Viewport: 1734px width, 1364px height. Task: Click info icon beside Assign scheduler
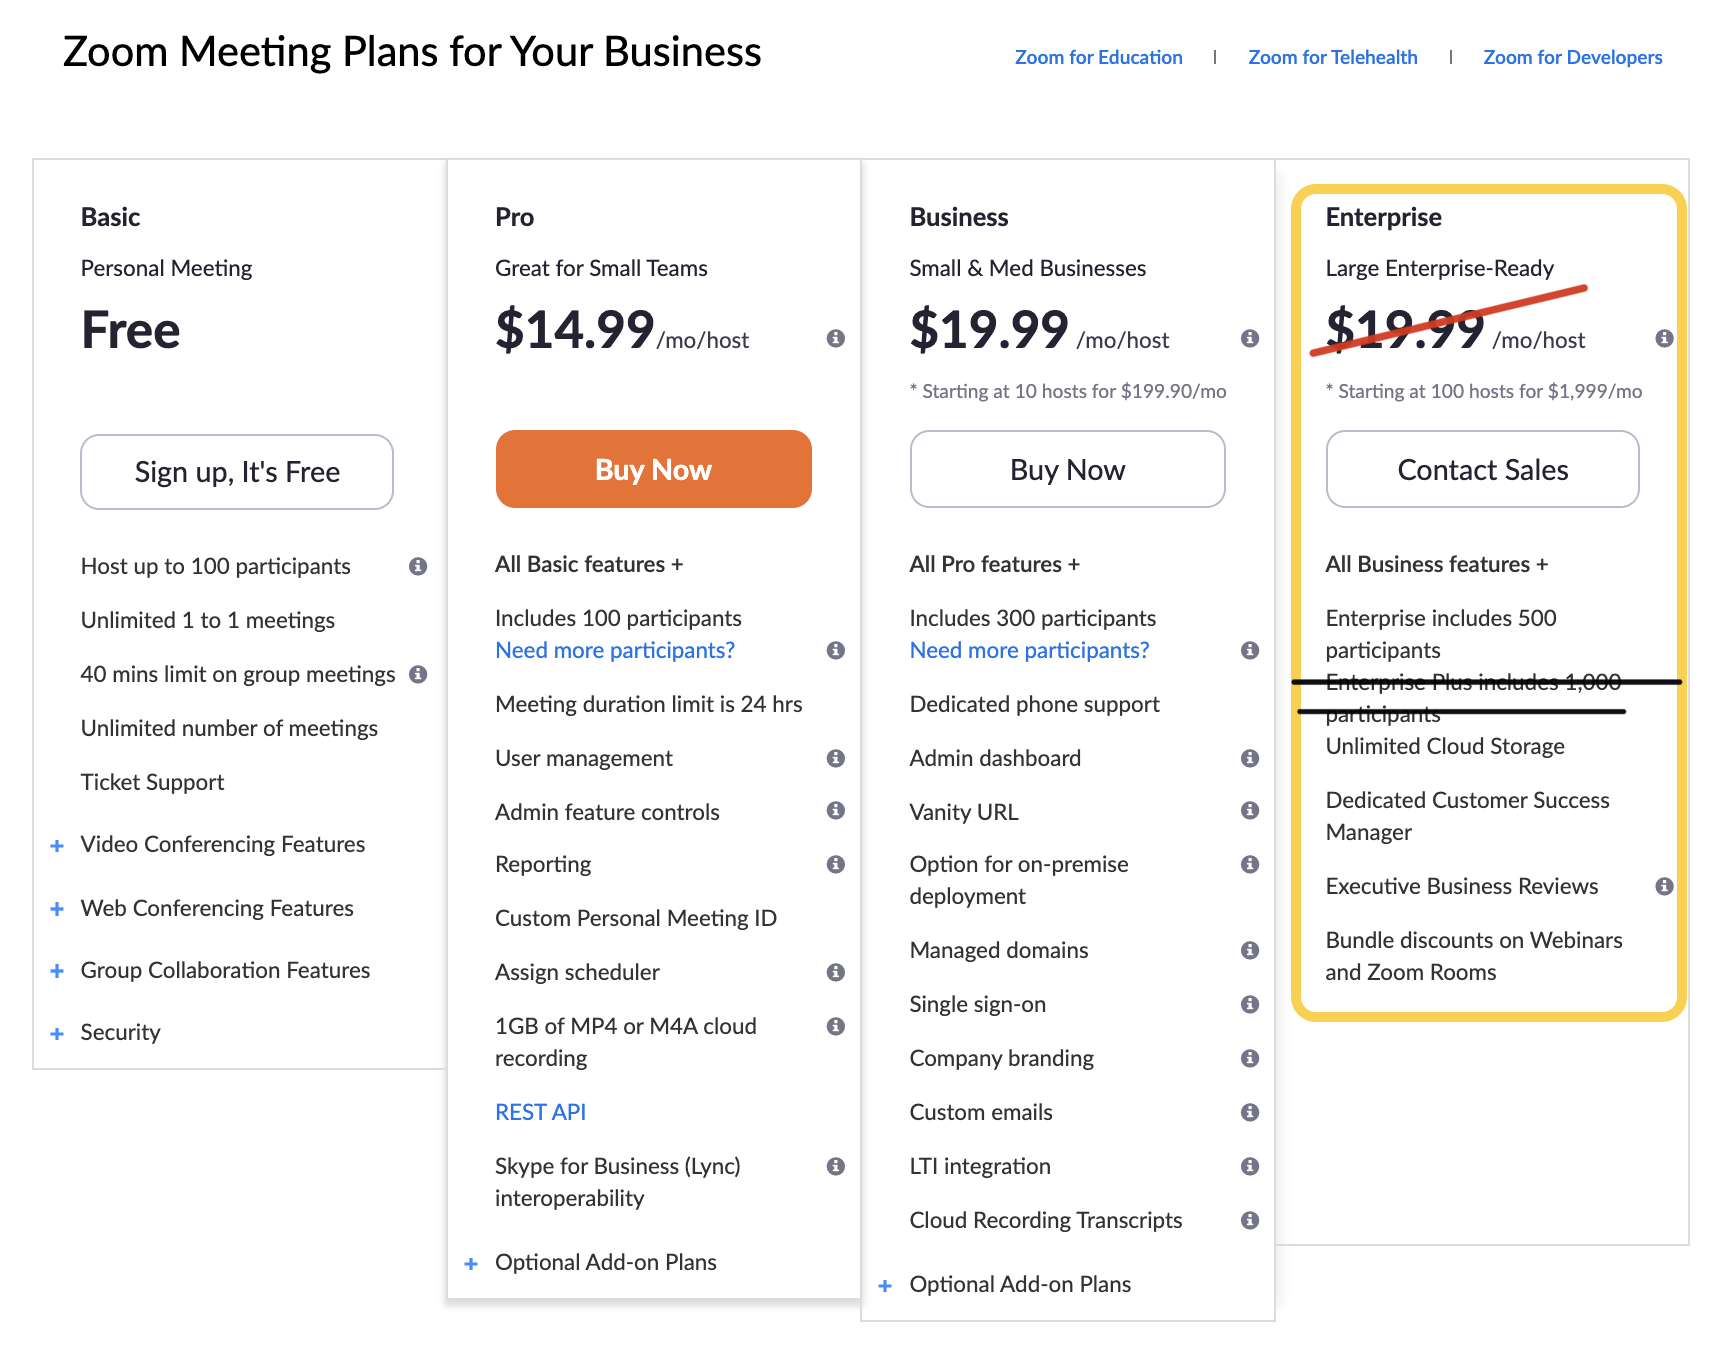[836, 972]
